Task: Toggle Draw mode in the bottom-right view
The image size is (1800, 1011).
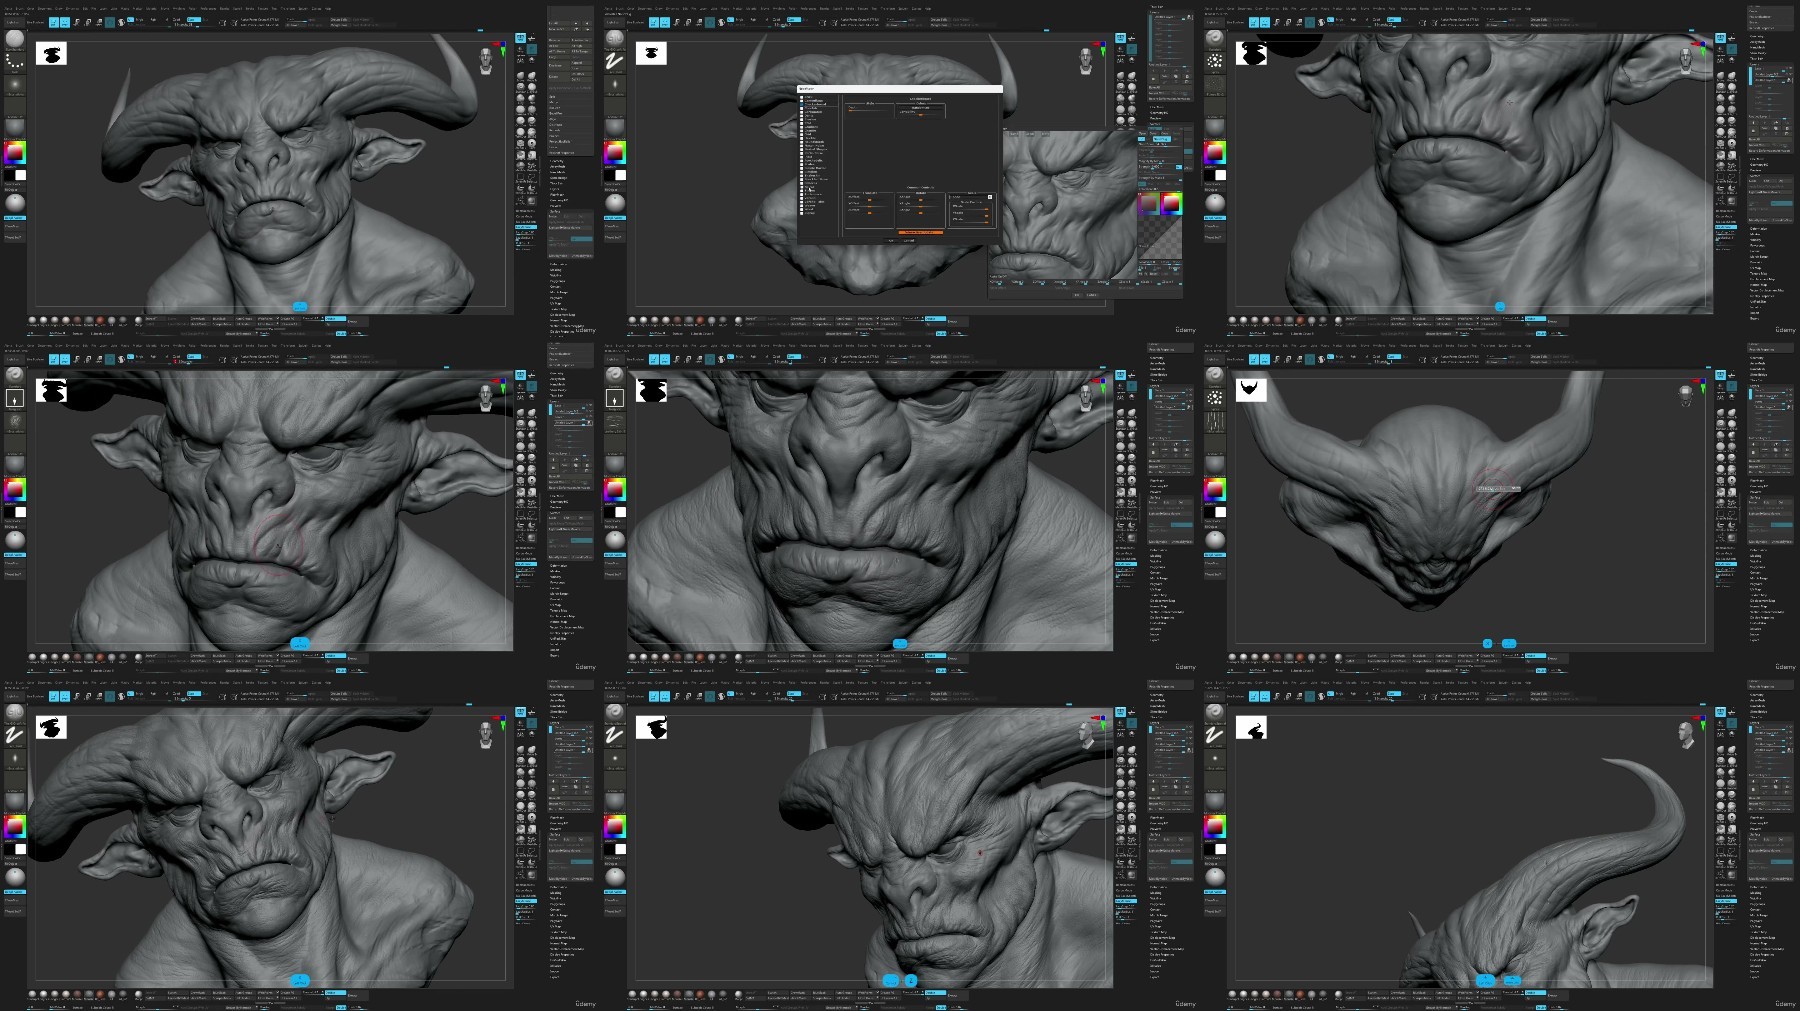Action: 1265,696
